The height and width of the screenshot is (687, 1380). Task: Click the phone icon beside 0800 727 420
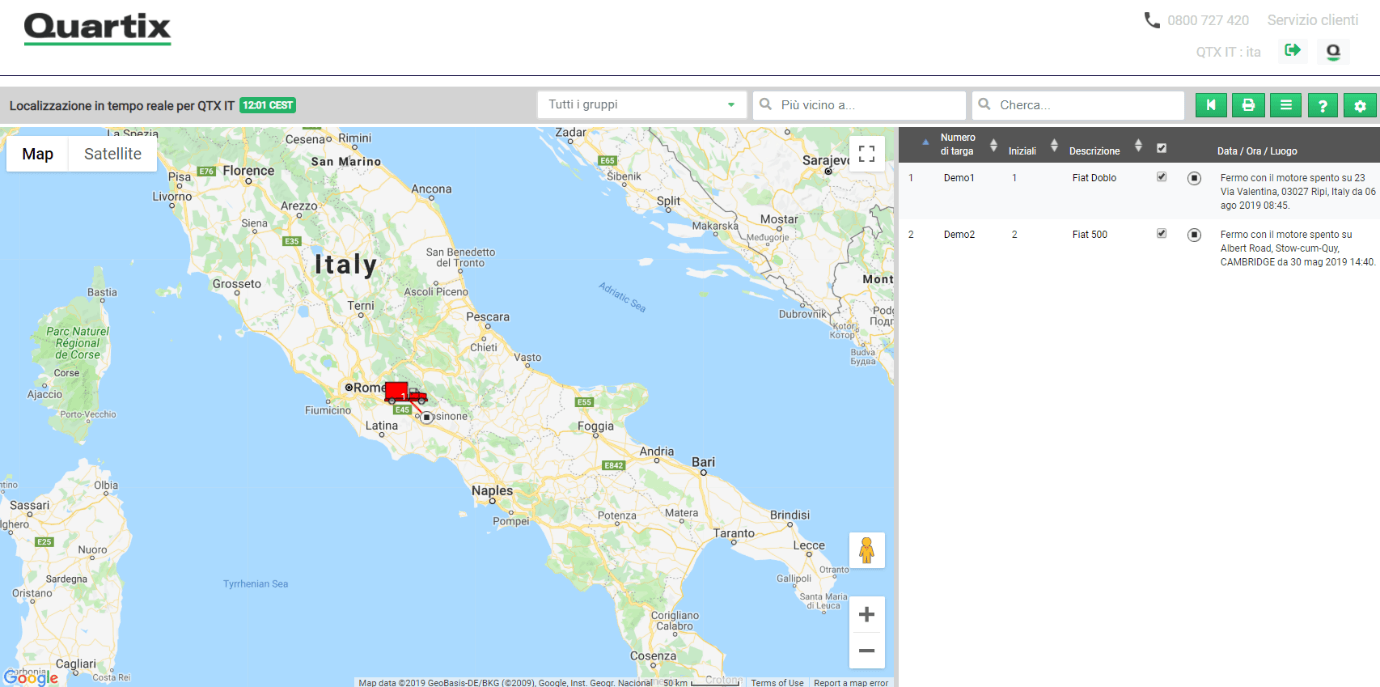pyautogui.click(x=1152, y=20)
